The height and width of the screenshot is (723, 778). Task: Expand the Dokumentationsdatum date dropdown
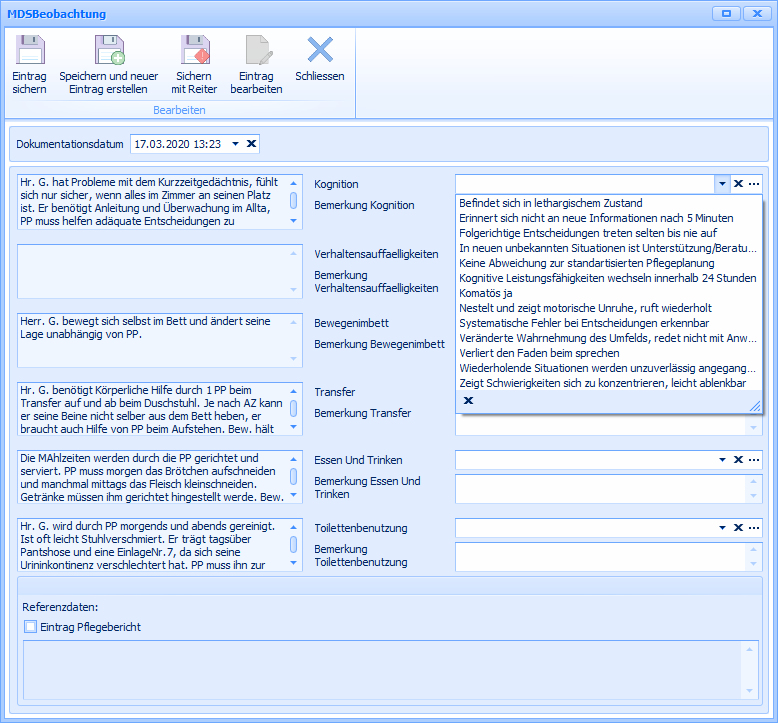(x=235, y=144)
